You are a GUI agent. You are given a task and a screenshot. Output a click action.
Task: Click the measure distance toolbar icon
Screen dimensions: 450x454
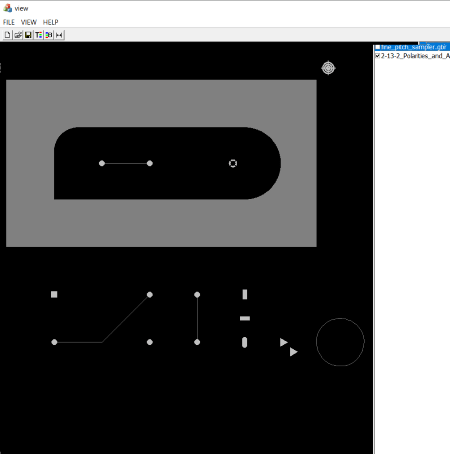point(59,35)
